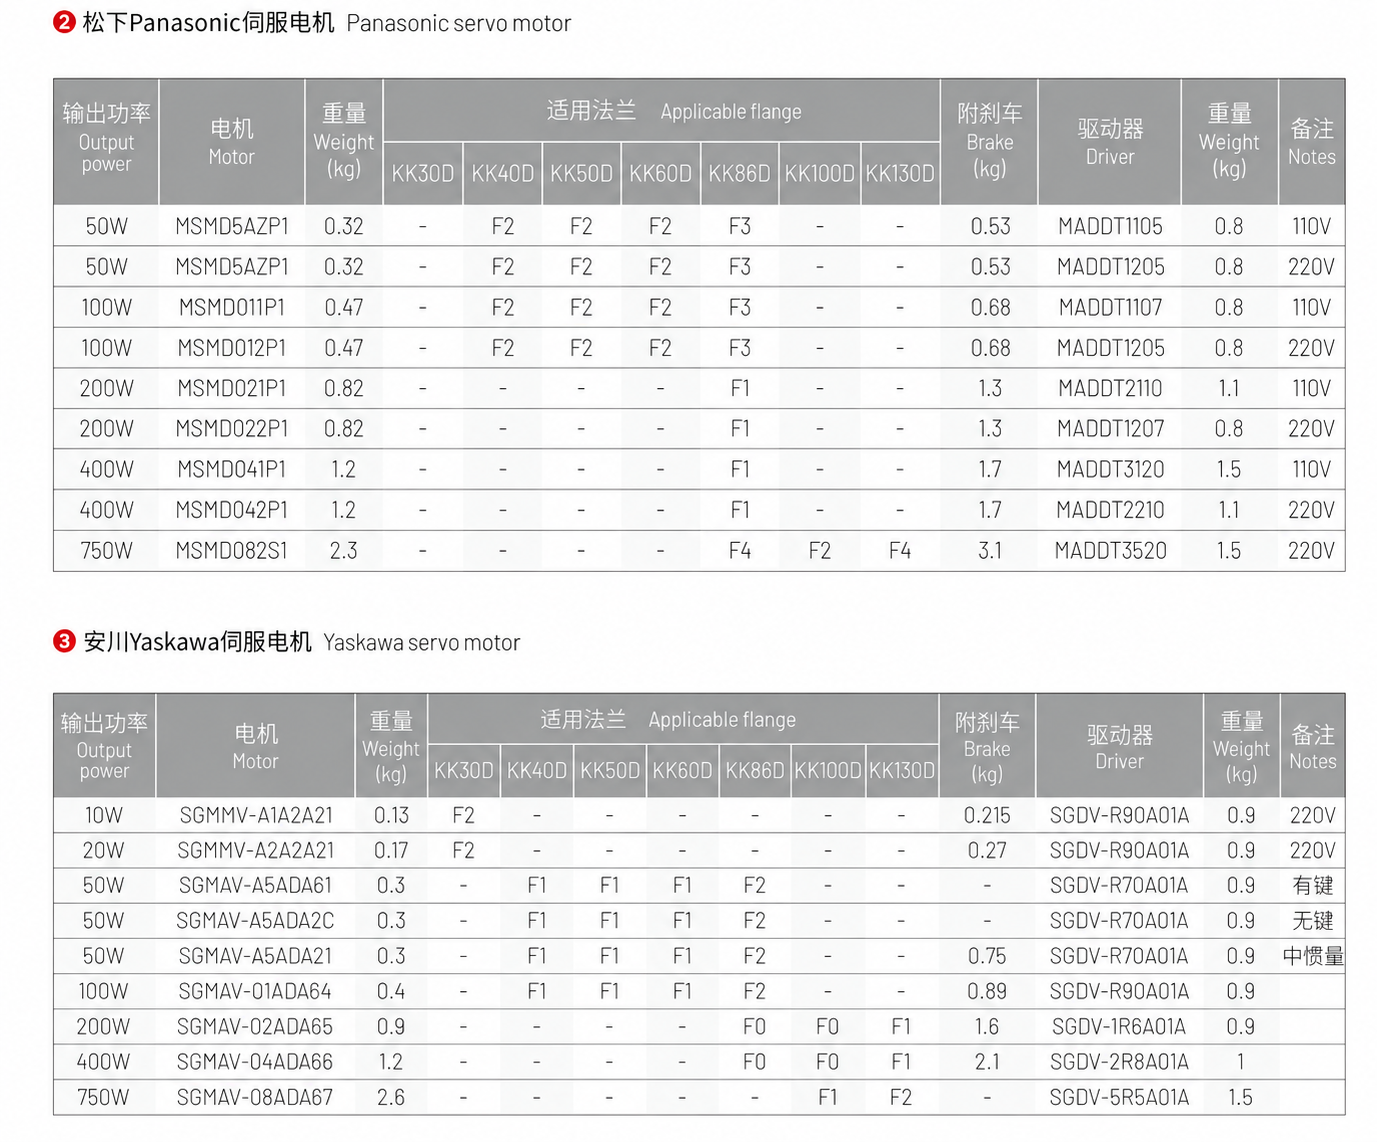This screenshot has width=1377, height=1142.
Task: Select the 750W motor MSMD082S1
Action: 232,551
